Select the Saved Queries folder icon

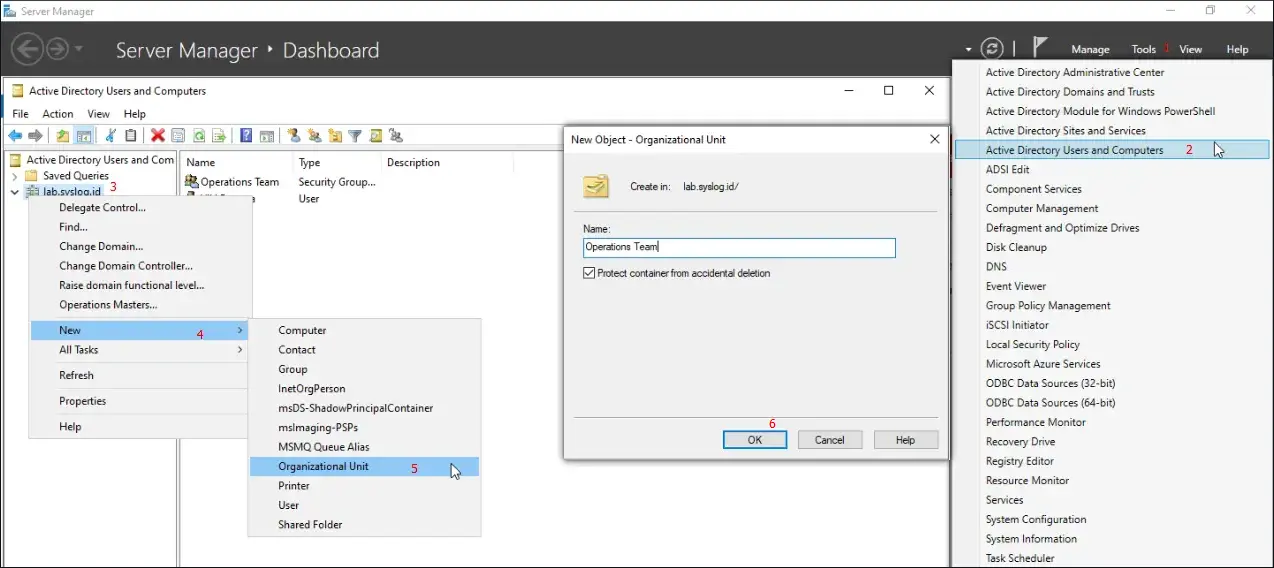click(x=32, y=175)
